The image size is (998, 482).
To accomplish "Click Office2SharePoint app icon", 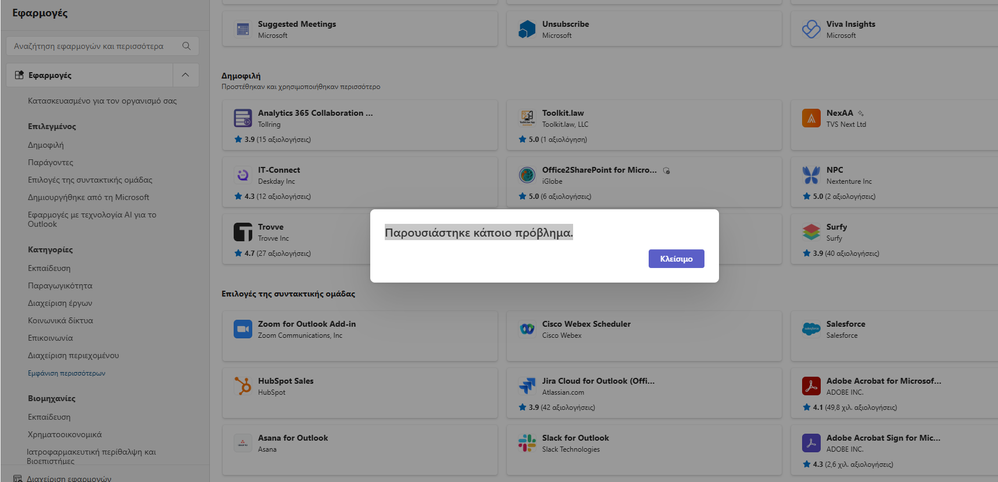I will pyautogui.click(x=527, y=174).
